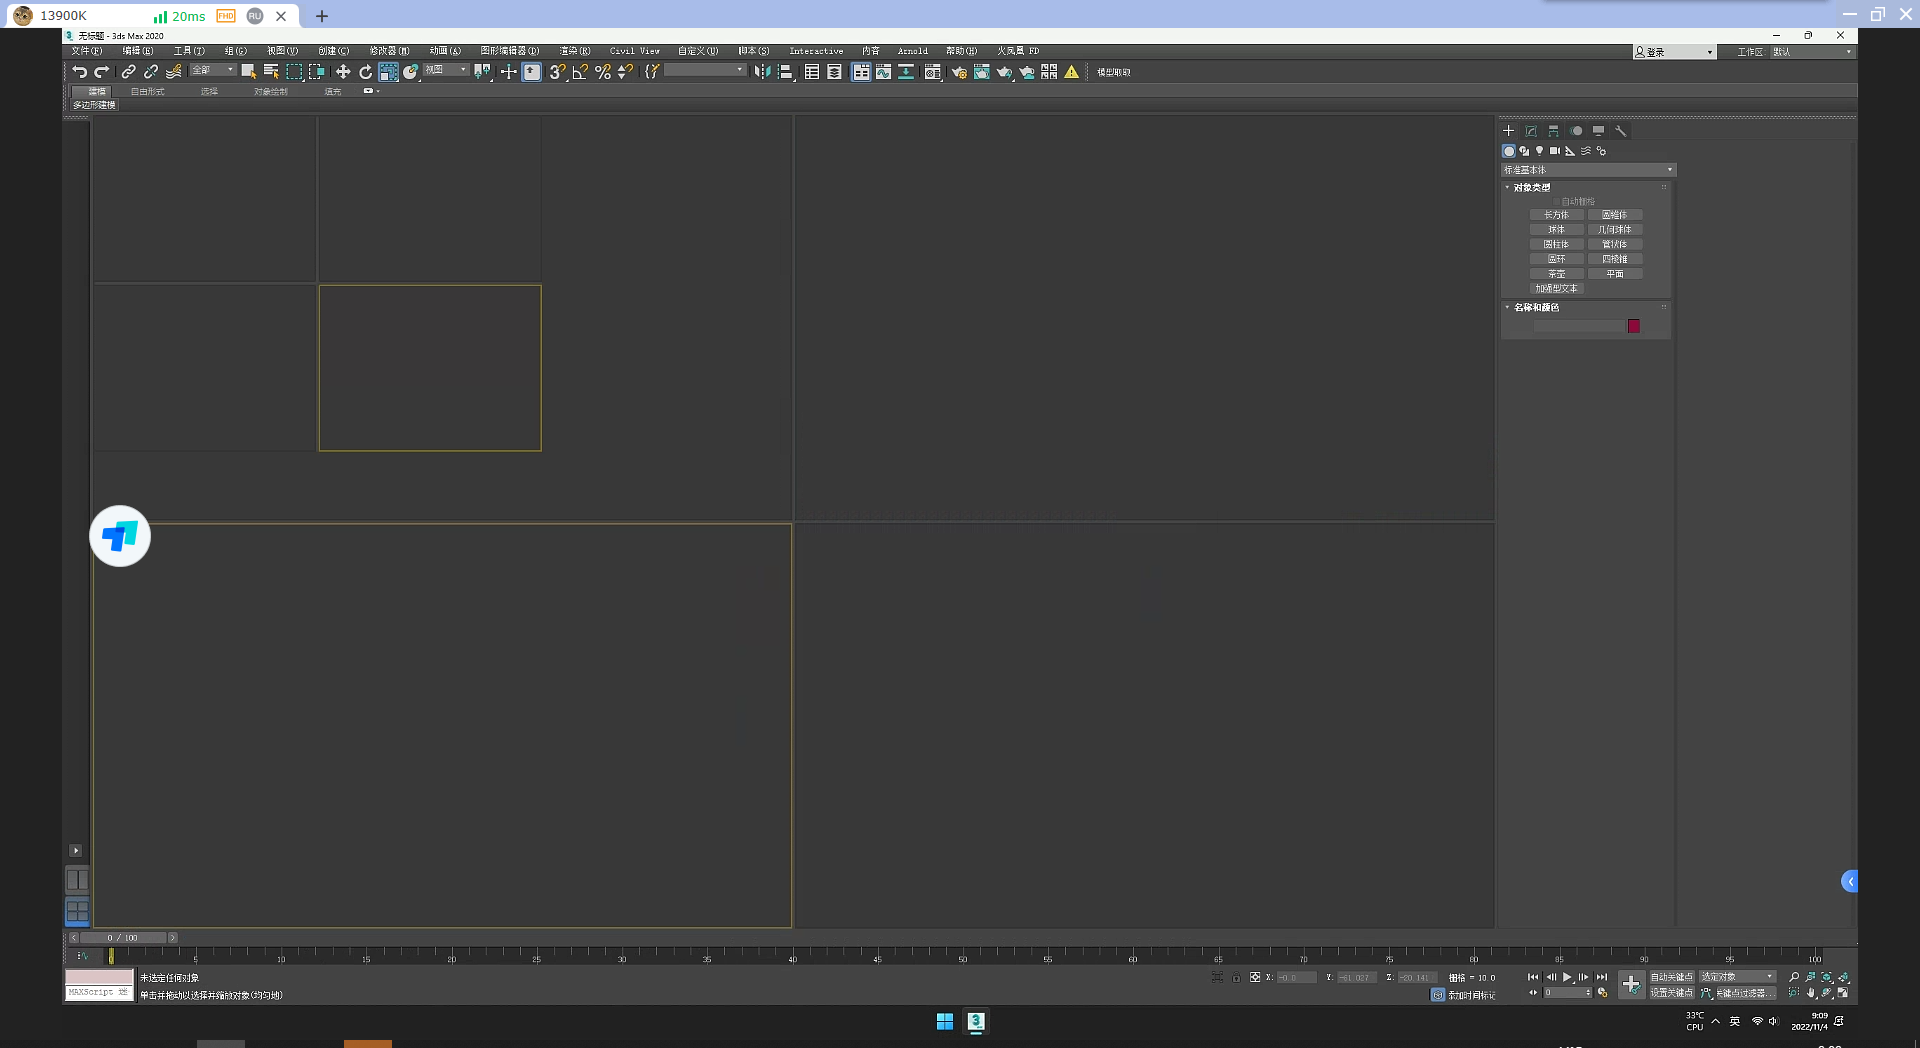Viewport: 1920px width, 1048px height.
Task: Open the 标准基本体 primitives dropdown
Action: coord(1588,170)
